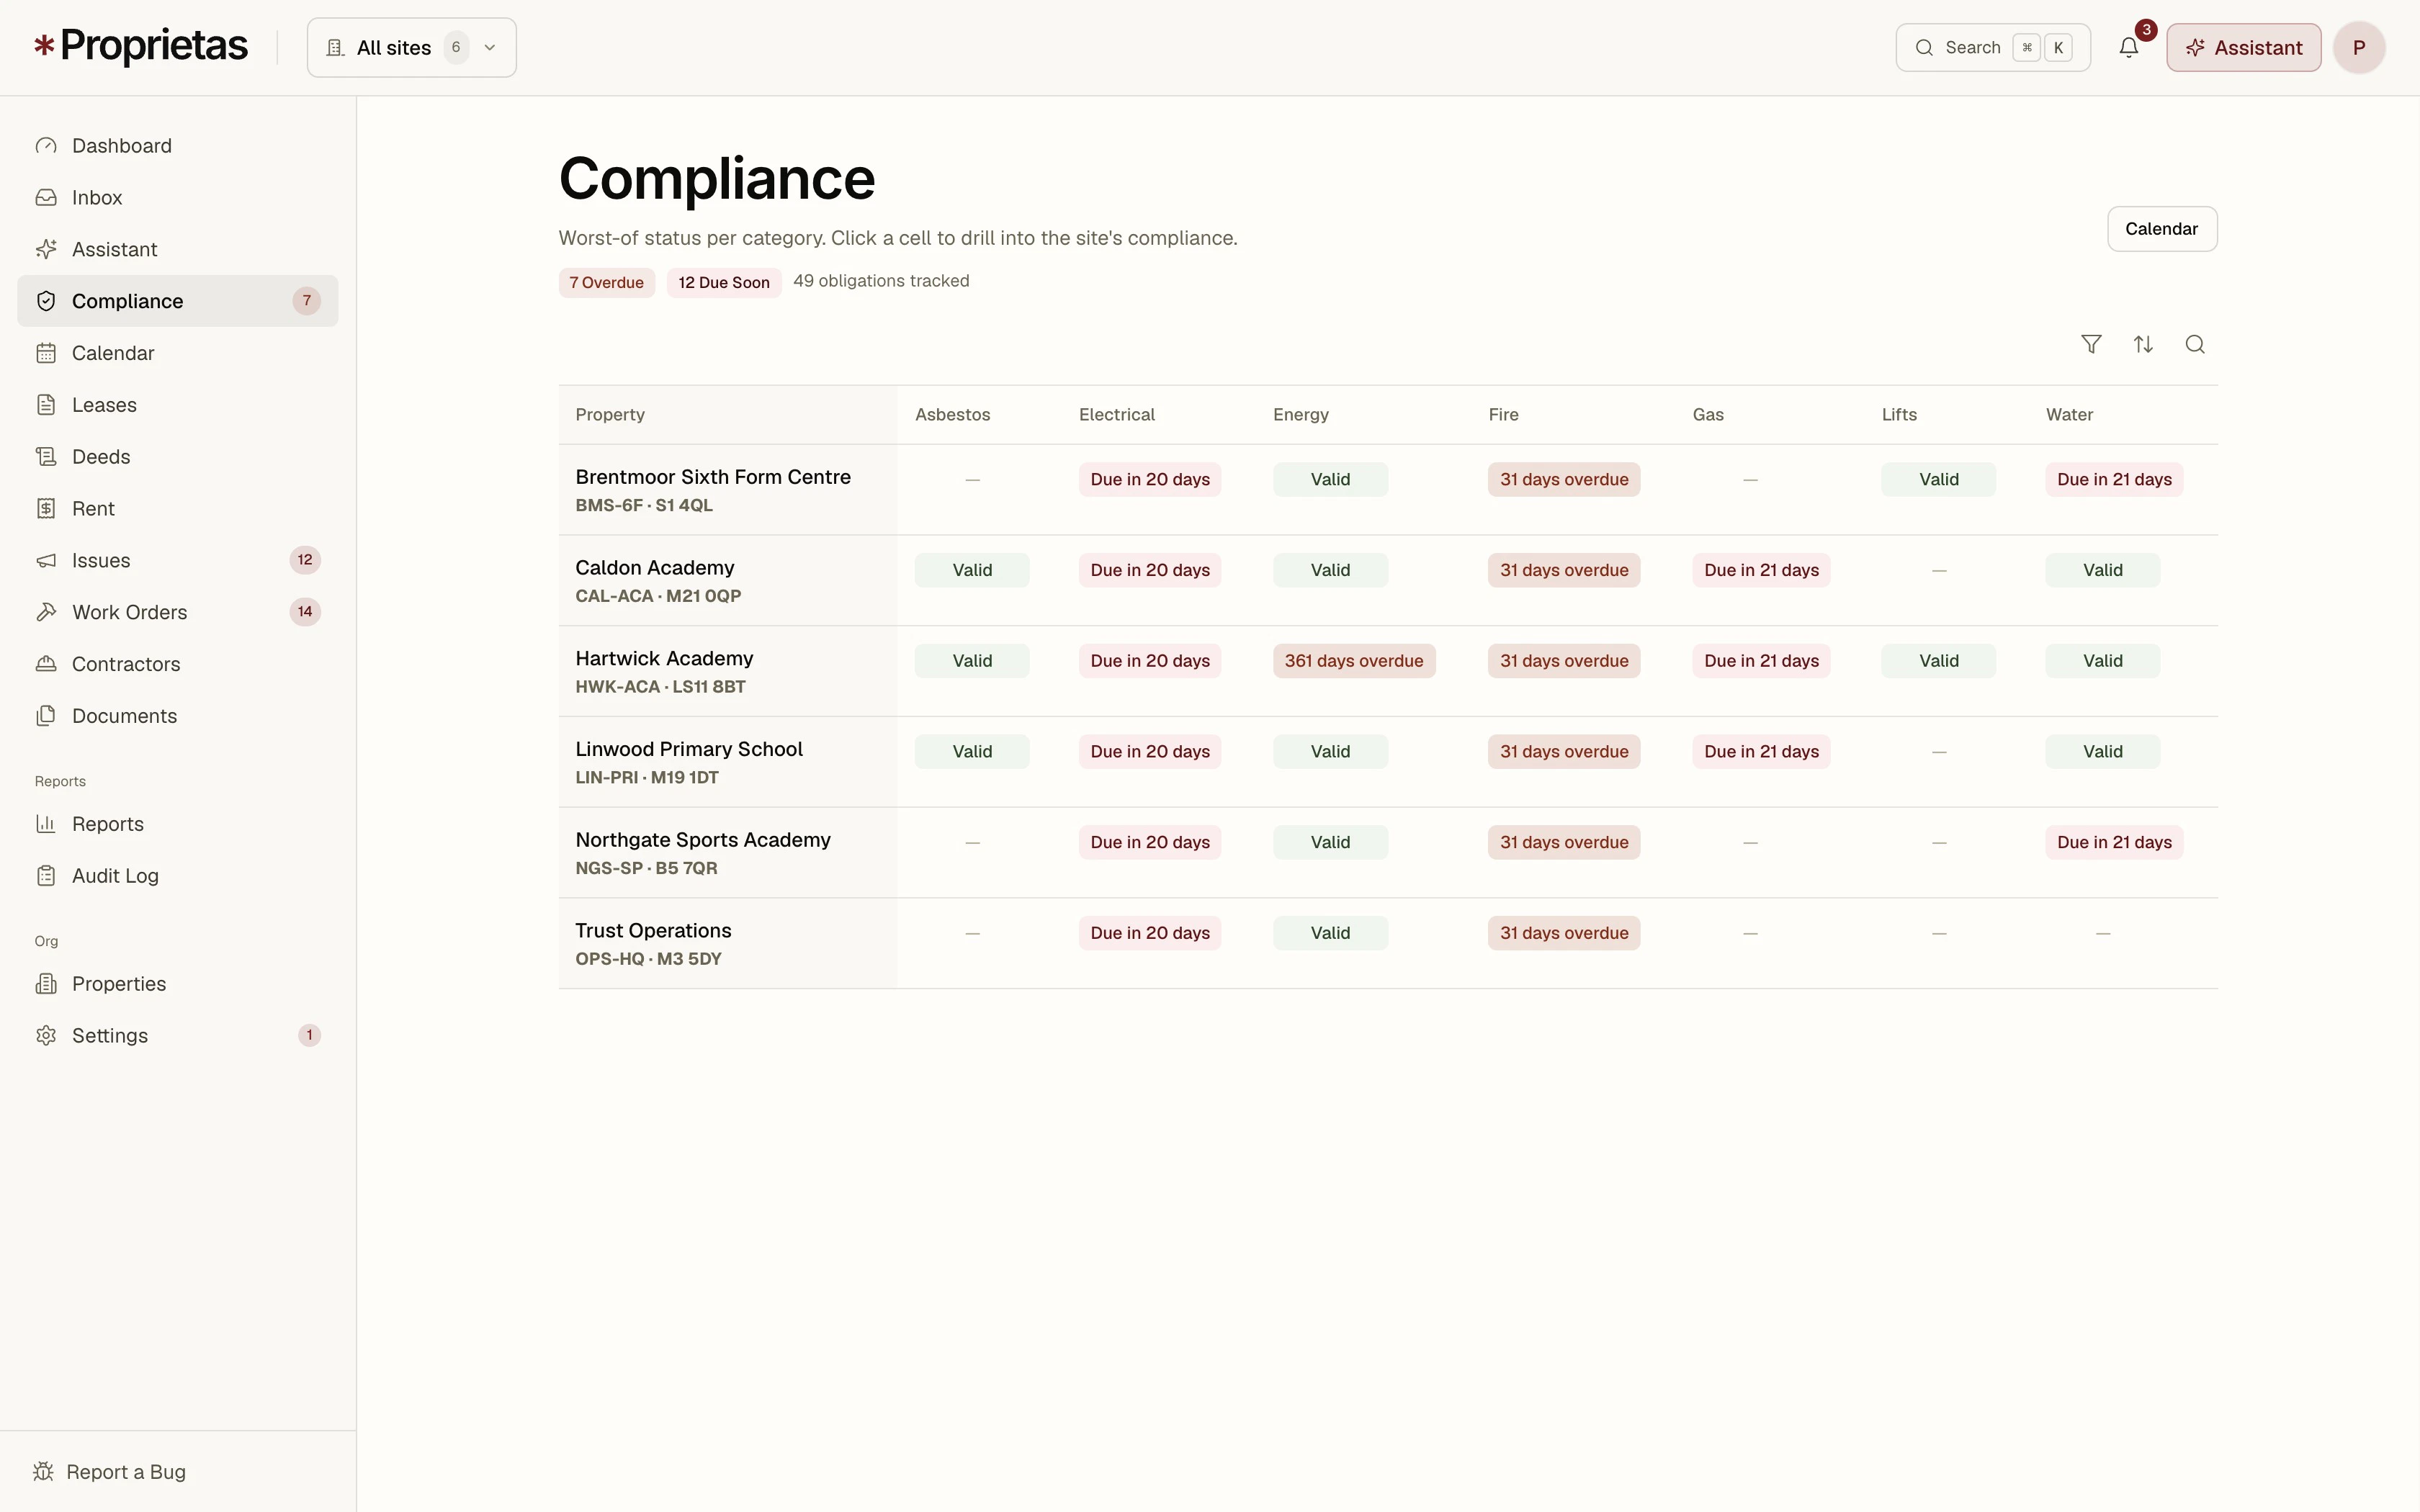Click Trust Operations Energy Valid cell
2420x1512 pixels.
[1331, 934]
